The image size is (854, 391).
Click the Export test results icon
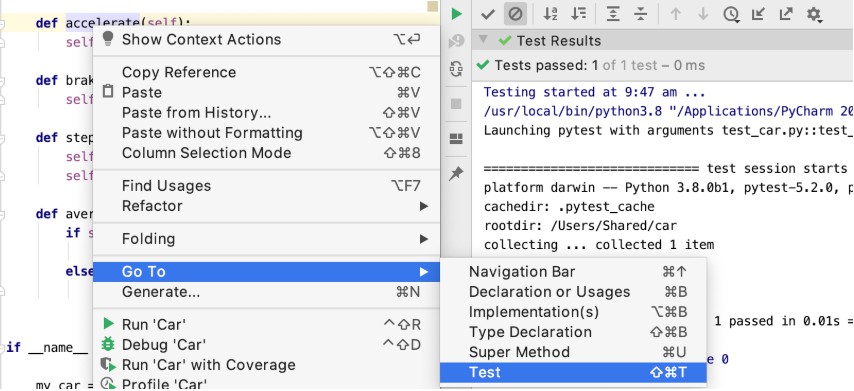click(785, 14)
